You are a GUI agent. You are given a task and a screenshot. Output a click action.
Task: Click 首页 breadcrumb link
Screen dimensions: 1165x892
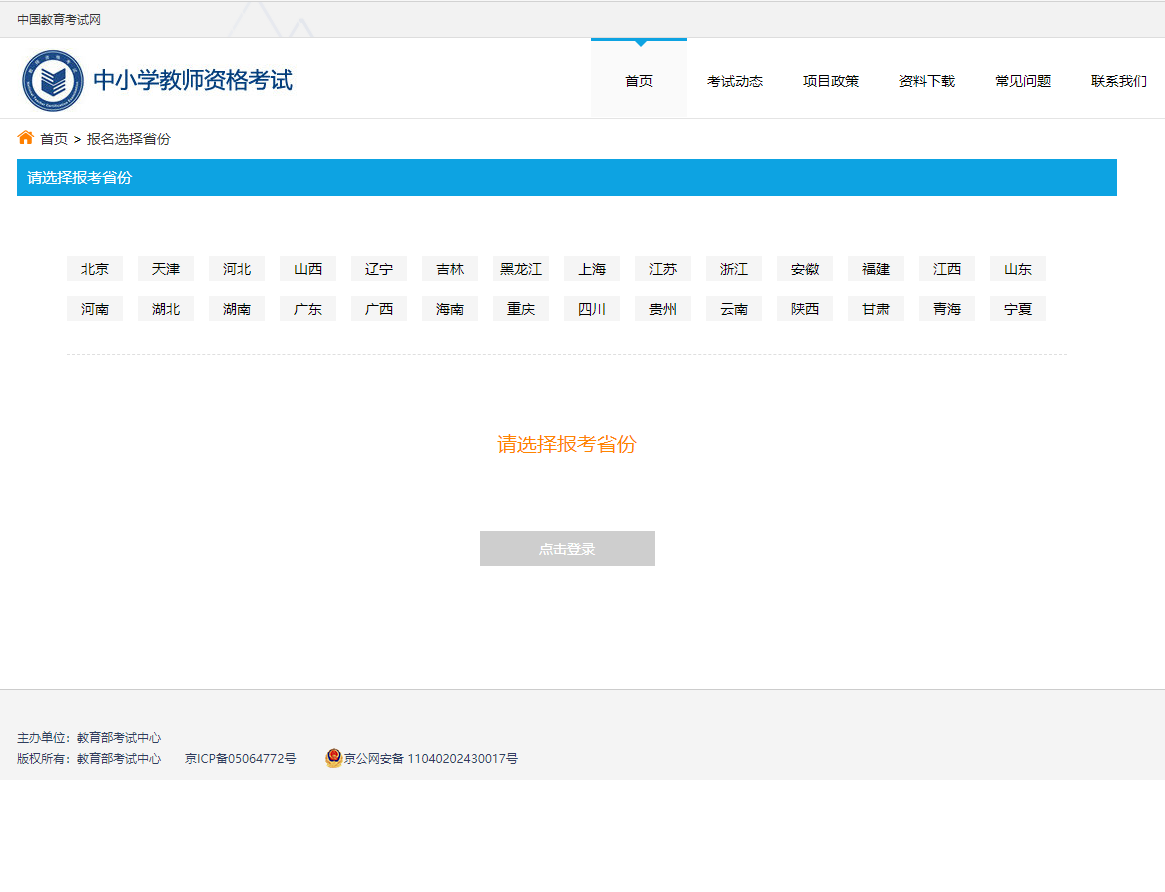pos(54,139)
